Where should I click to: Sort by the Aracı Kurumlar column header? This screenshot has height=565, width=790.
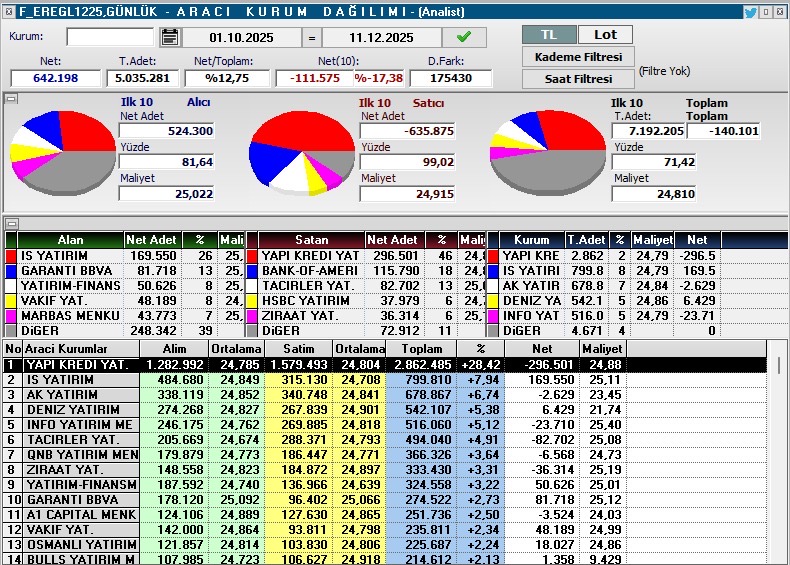pyautogui.click(x=78, y=348)
